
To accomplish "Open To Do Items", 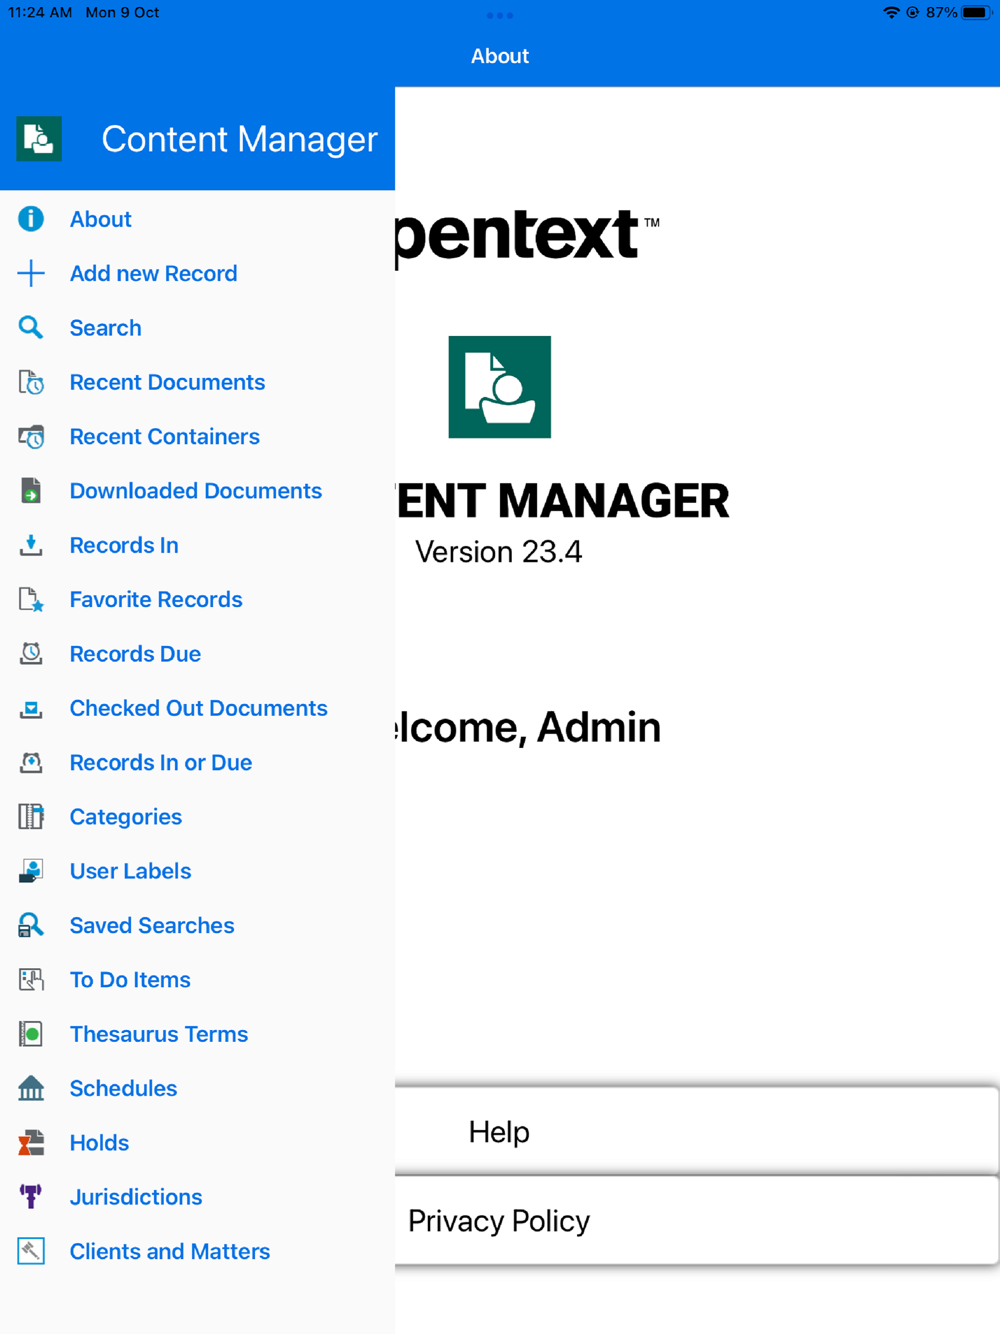I will pyautogui.click(x=130, y=980).
